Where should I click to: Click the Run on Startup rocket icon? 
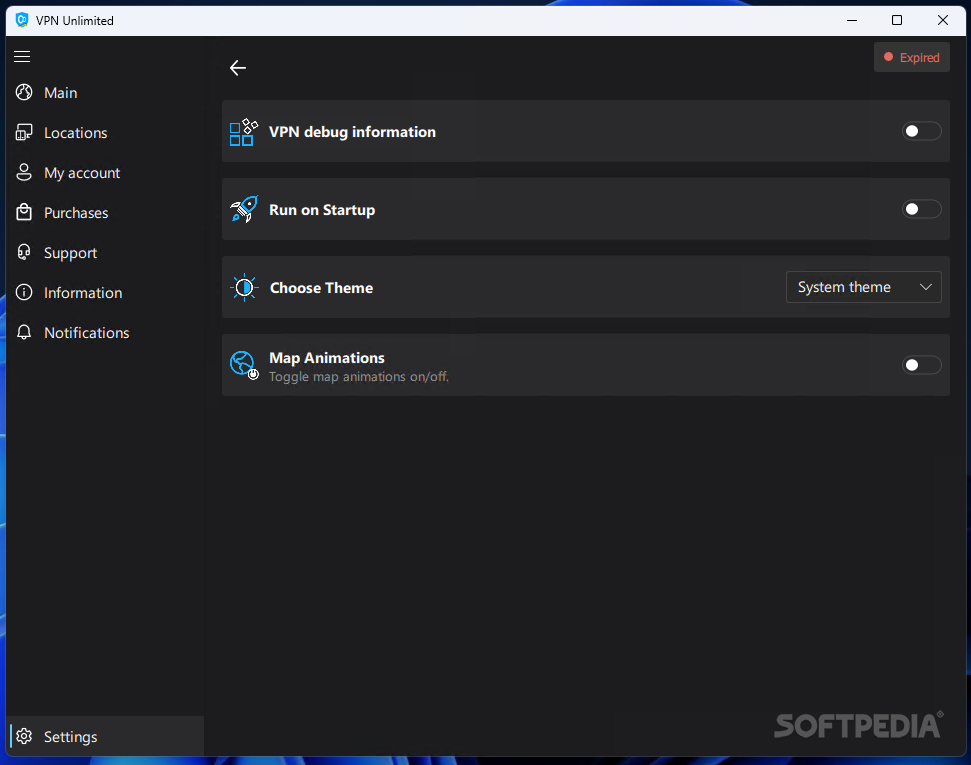pos(244,209)
